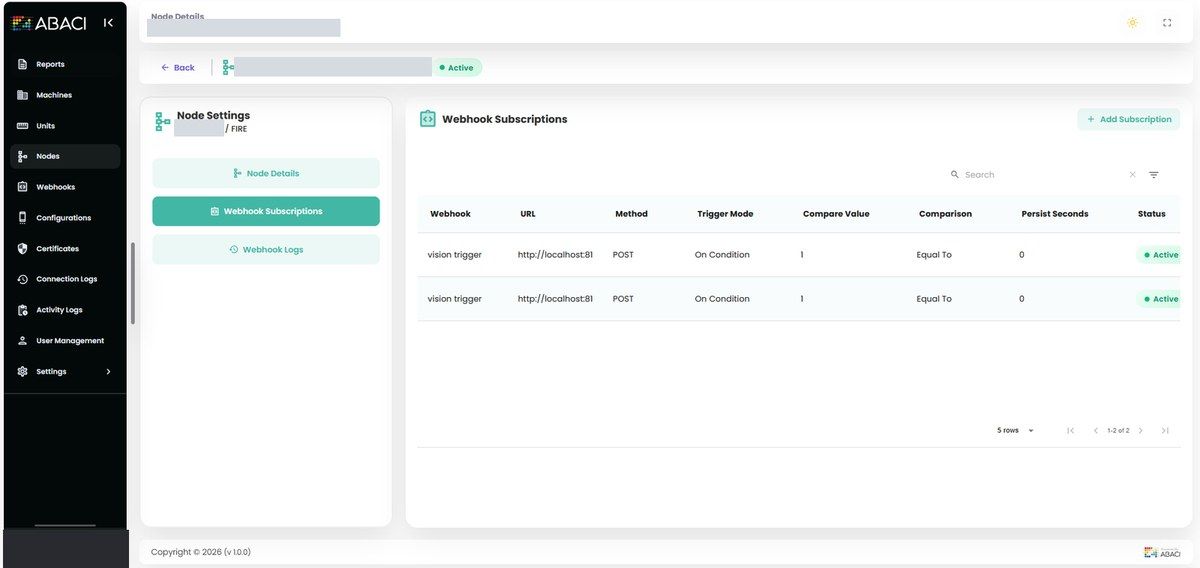Click first row's vision trigger cell

[455, 255]
